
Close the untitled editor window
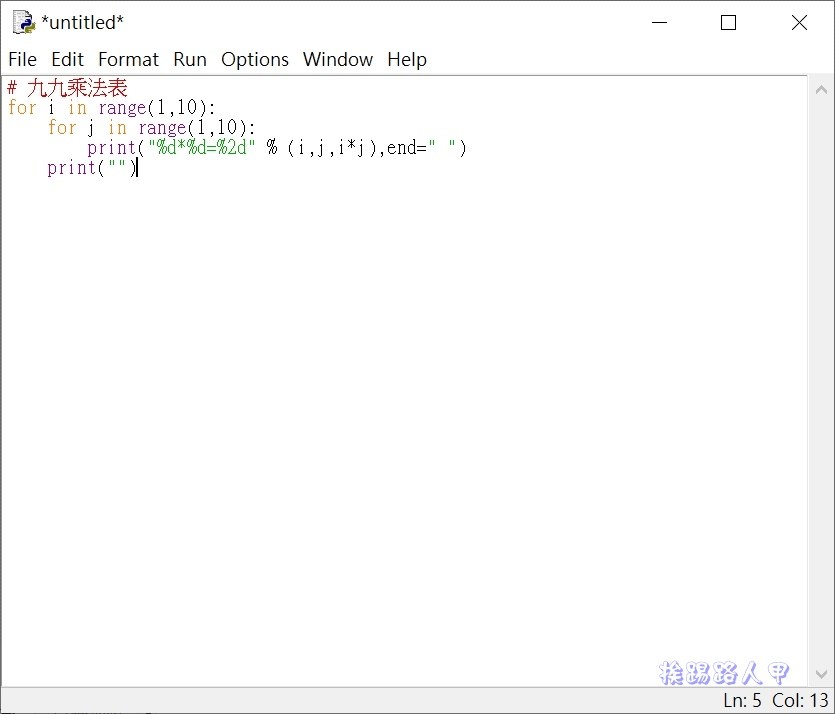tap(799, 22)
